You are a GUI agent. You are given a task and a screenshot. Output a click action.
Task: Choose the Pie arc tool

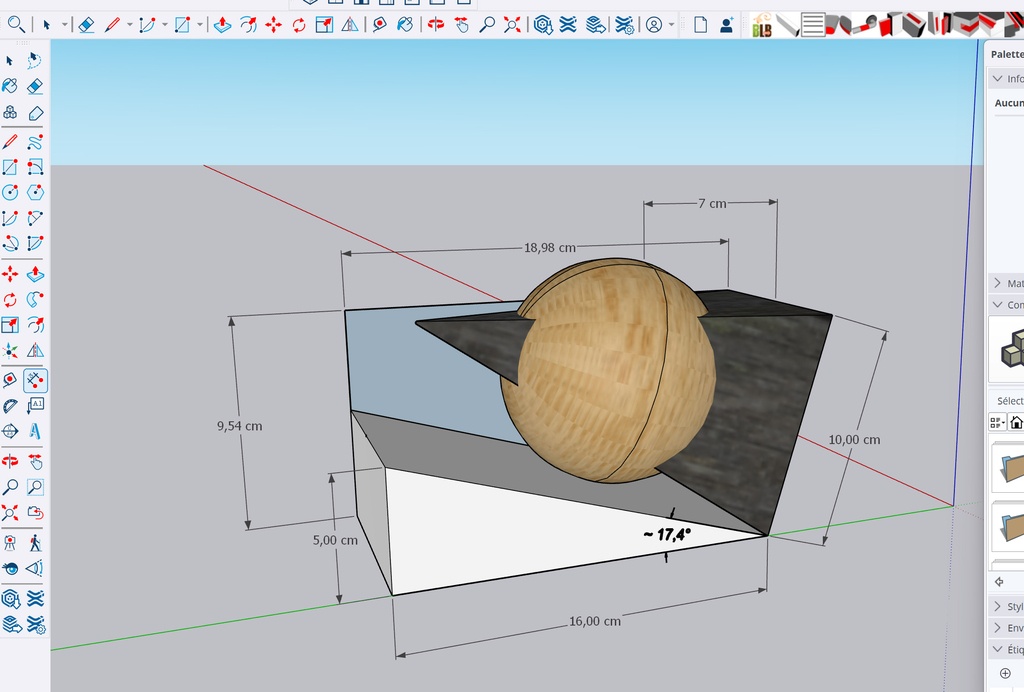(x=35, y=243)
